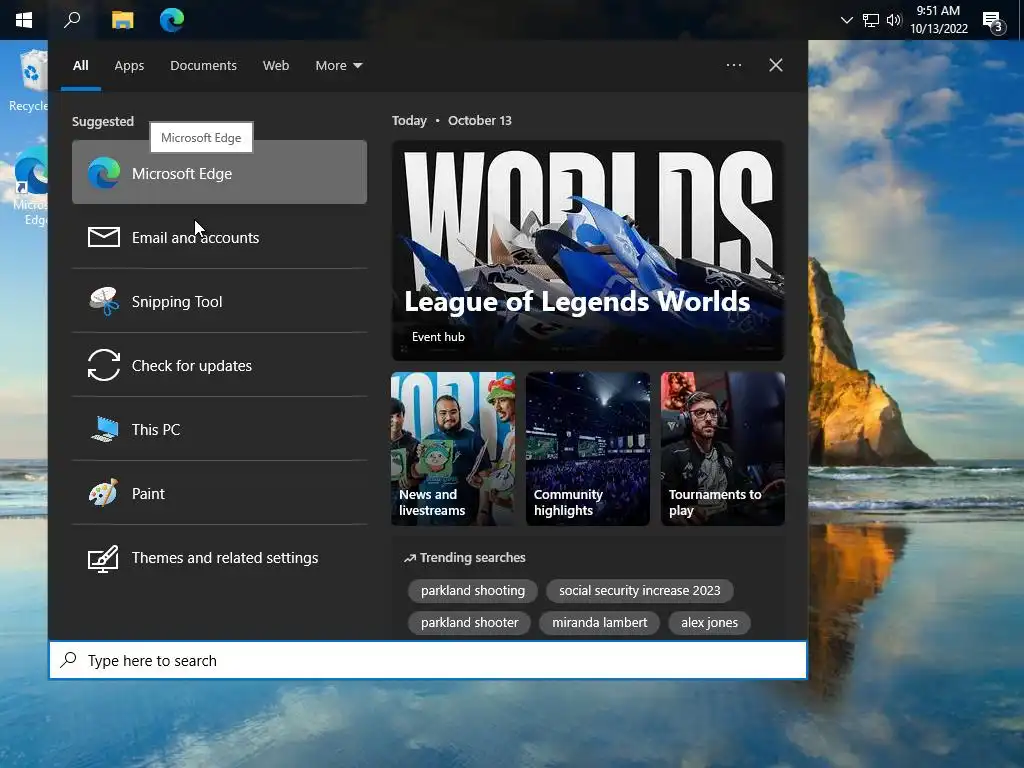The height and width of the screenshot is (768, 1024).
Task: Focus the Type here to search box
Action: [x=428, y=660]
